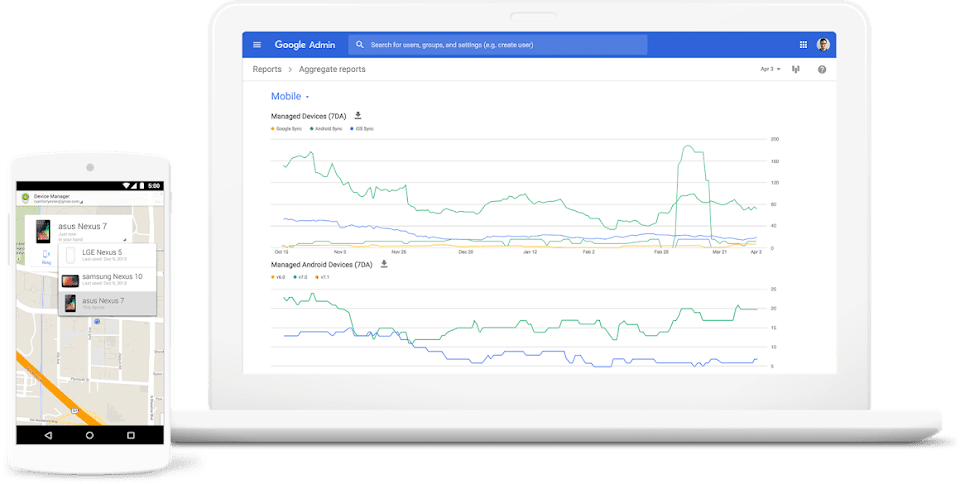Select LGE Nexus 5 from device list

[x=107, y=255]
